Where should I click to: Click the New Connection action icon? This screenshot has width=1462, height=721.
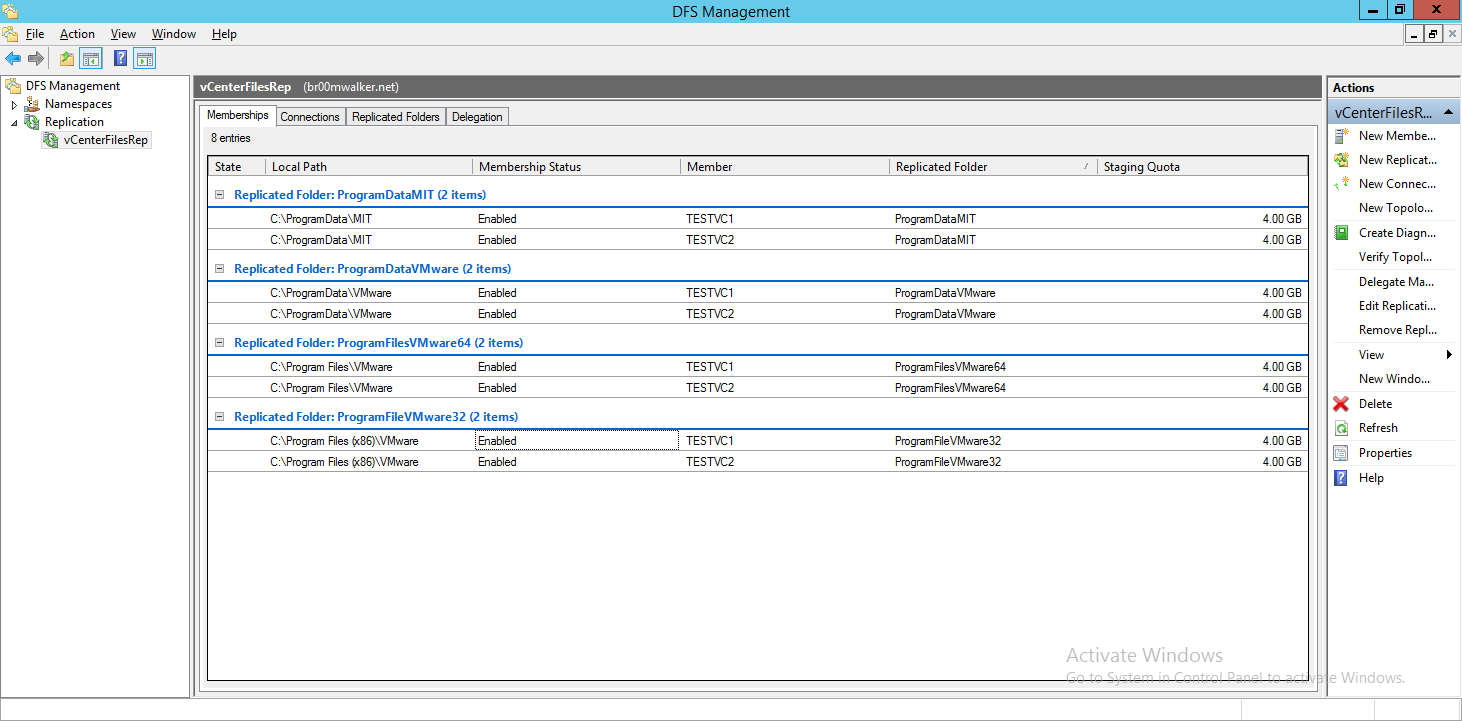pyautogui.click(x=1341, y=184)
